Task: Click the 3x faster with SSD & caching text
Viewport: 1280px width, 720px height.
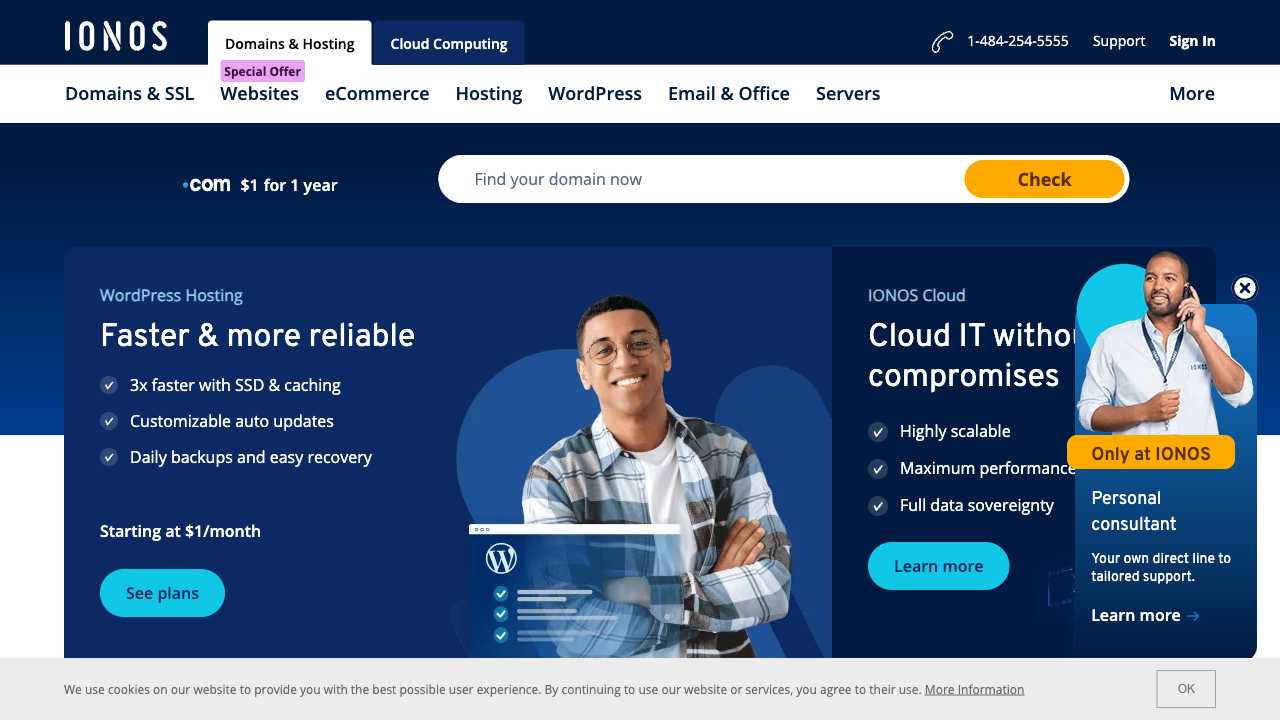Action: coord(235,385)
